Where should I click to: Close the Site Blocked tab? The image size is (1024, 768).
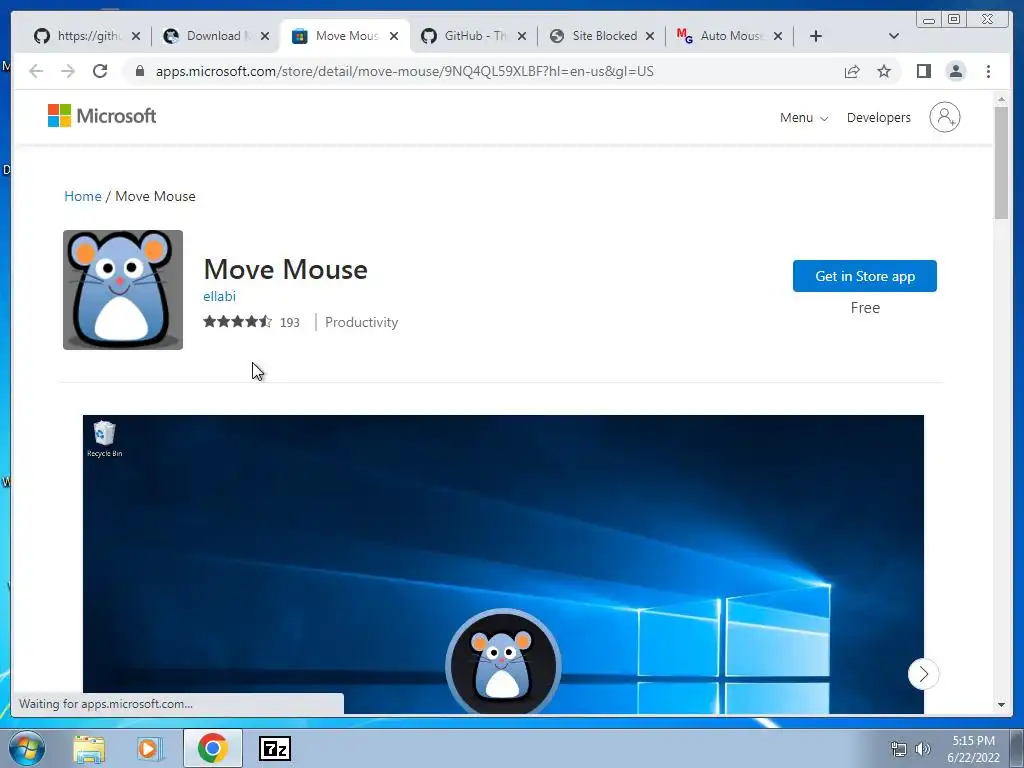pyautogui.click(x=650, y=36)
